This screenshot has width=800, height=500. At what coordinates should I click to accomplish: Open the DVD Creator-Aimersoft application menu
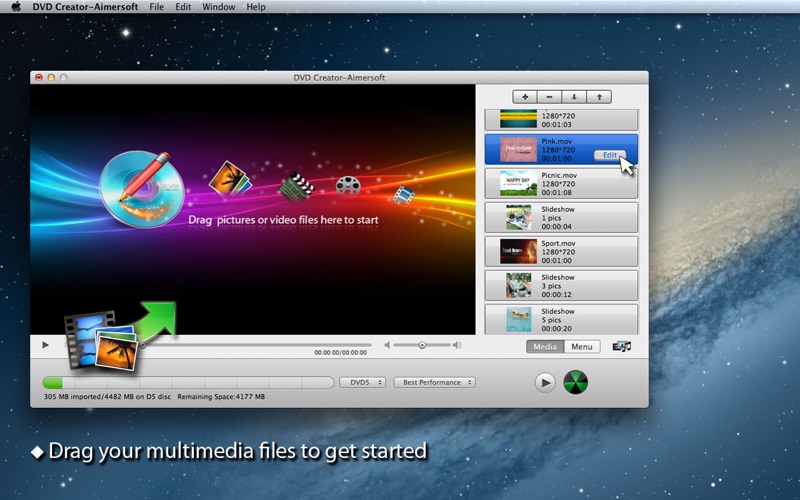(x=85, y=7)
